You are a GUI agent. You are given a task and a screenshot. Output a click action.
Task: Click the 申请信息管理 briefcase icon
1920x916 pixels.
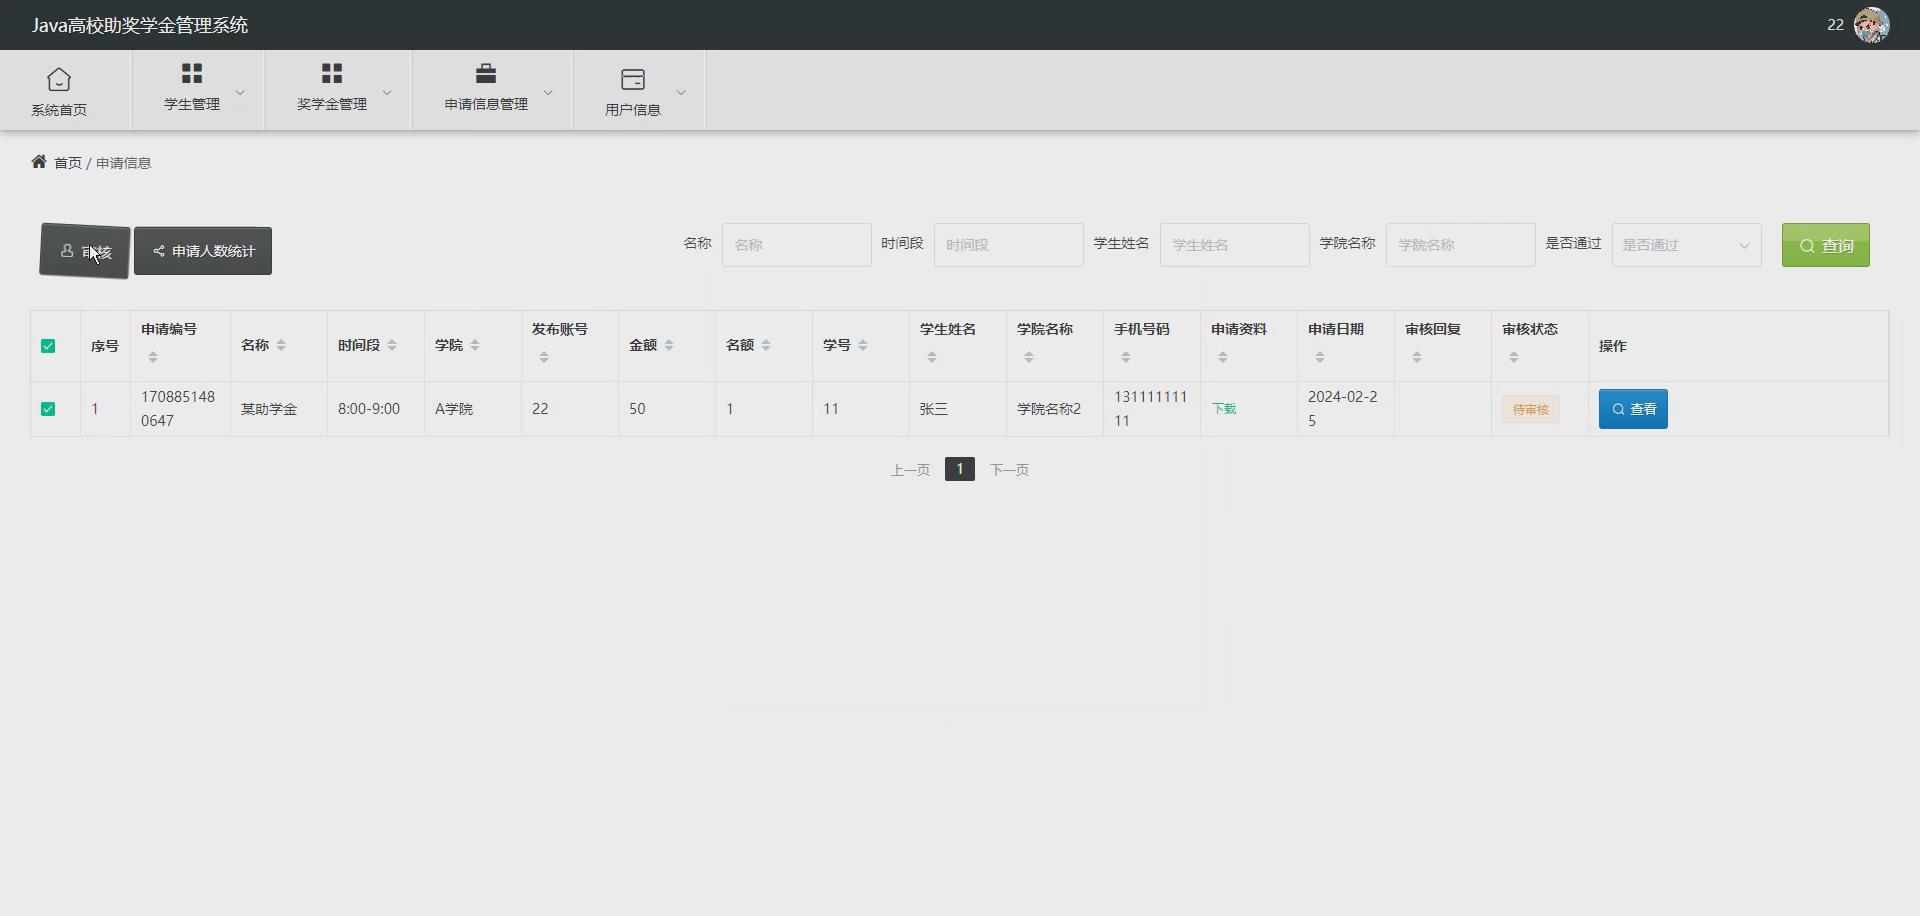click(486, 73)
